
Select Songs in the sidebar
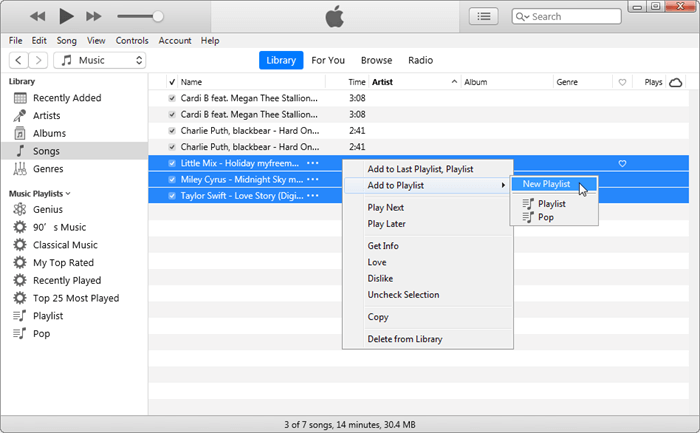[74, 151]
